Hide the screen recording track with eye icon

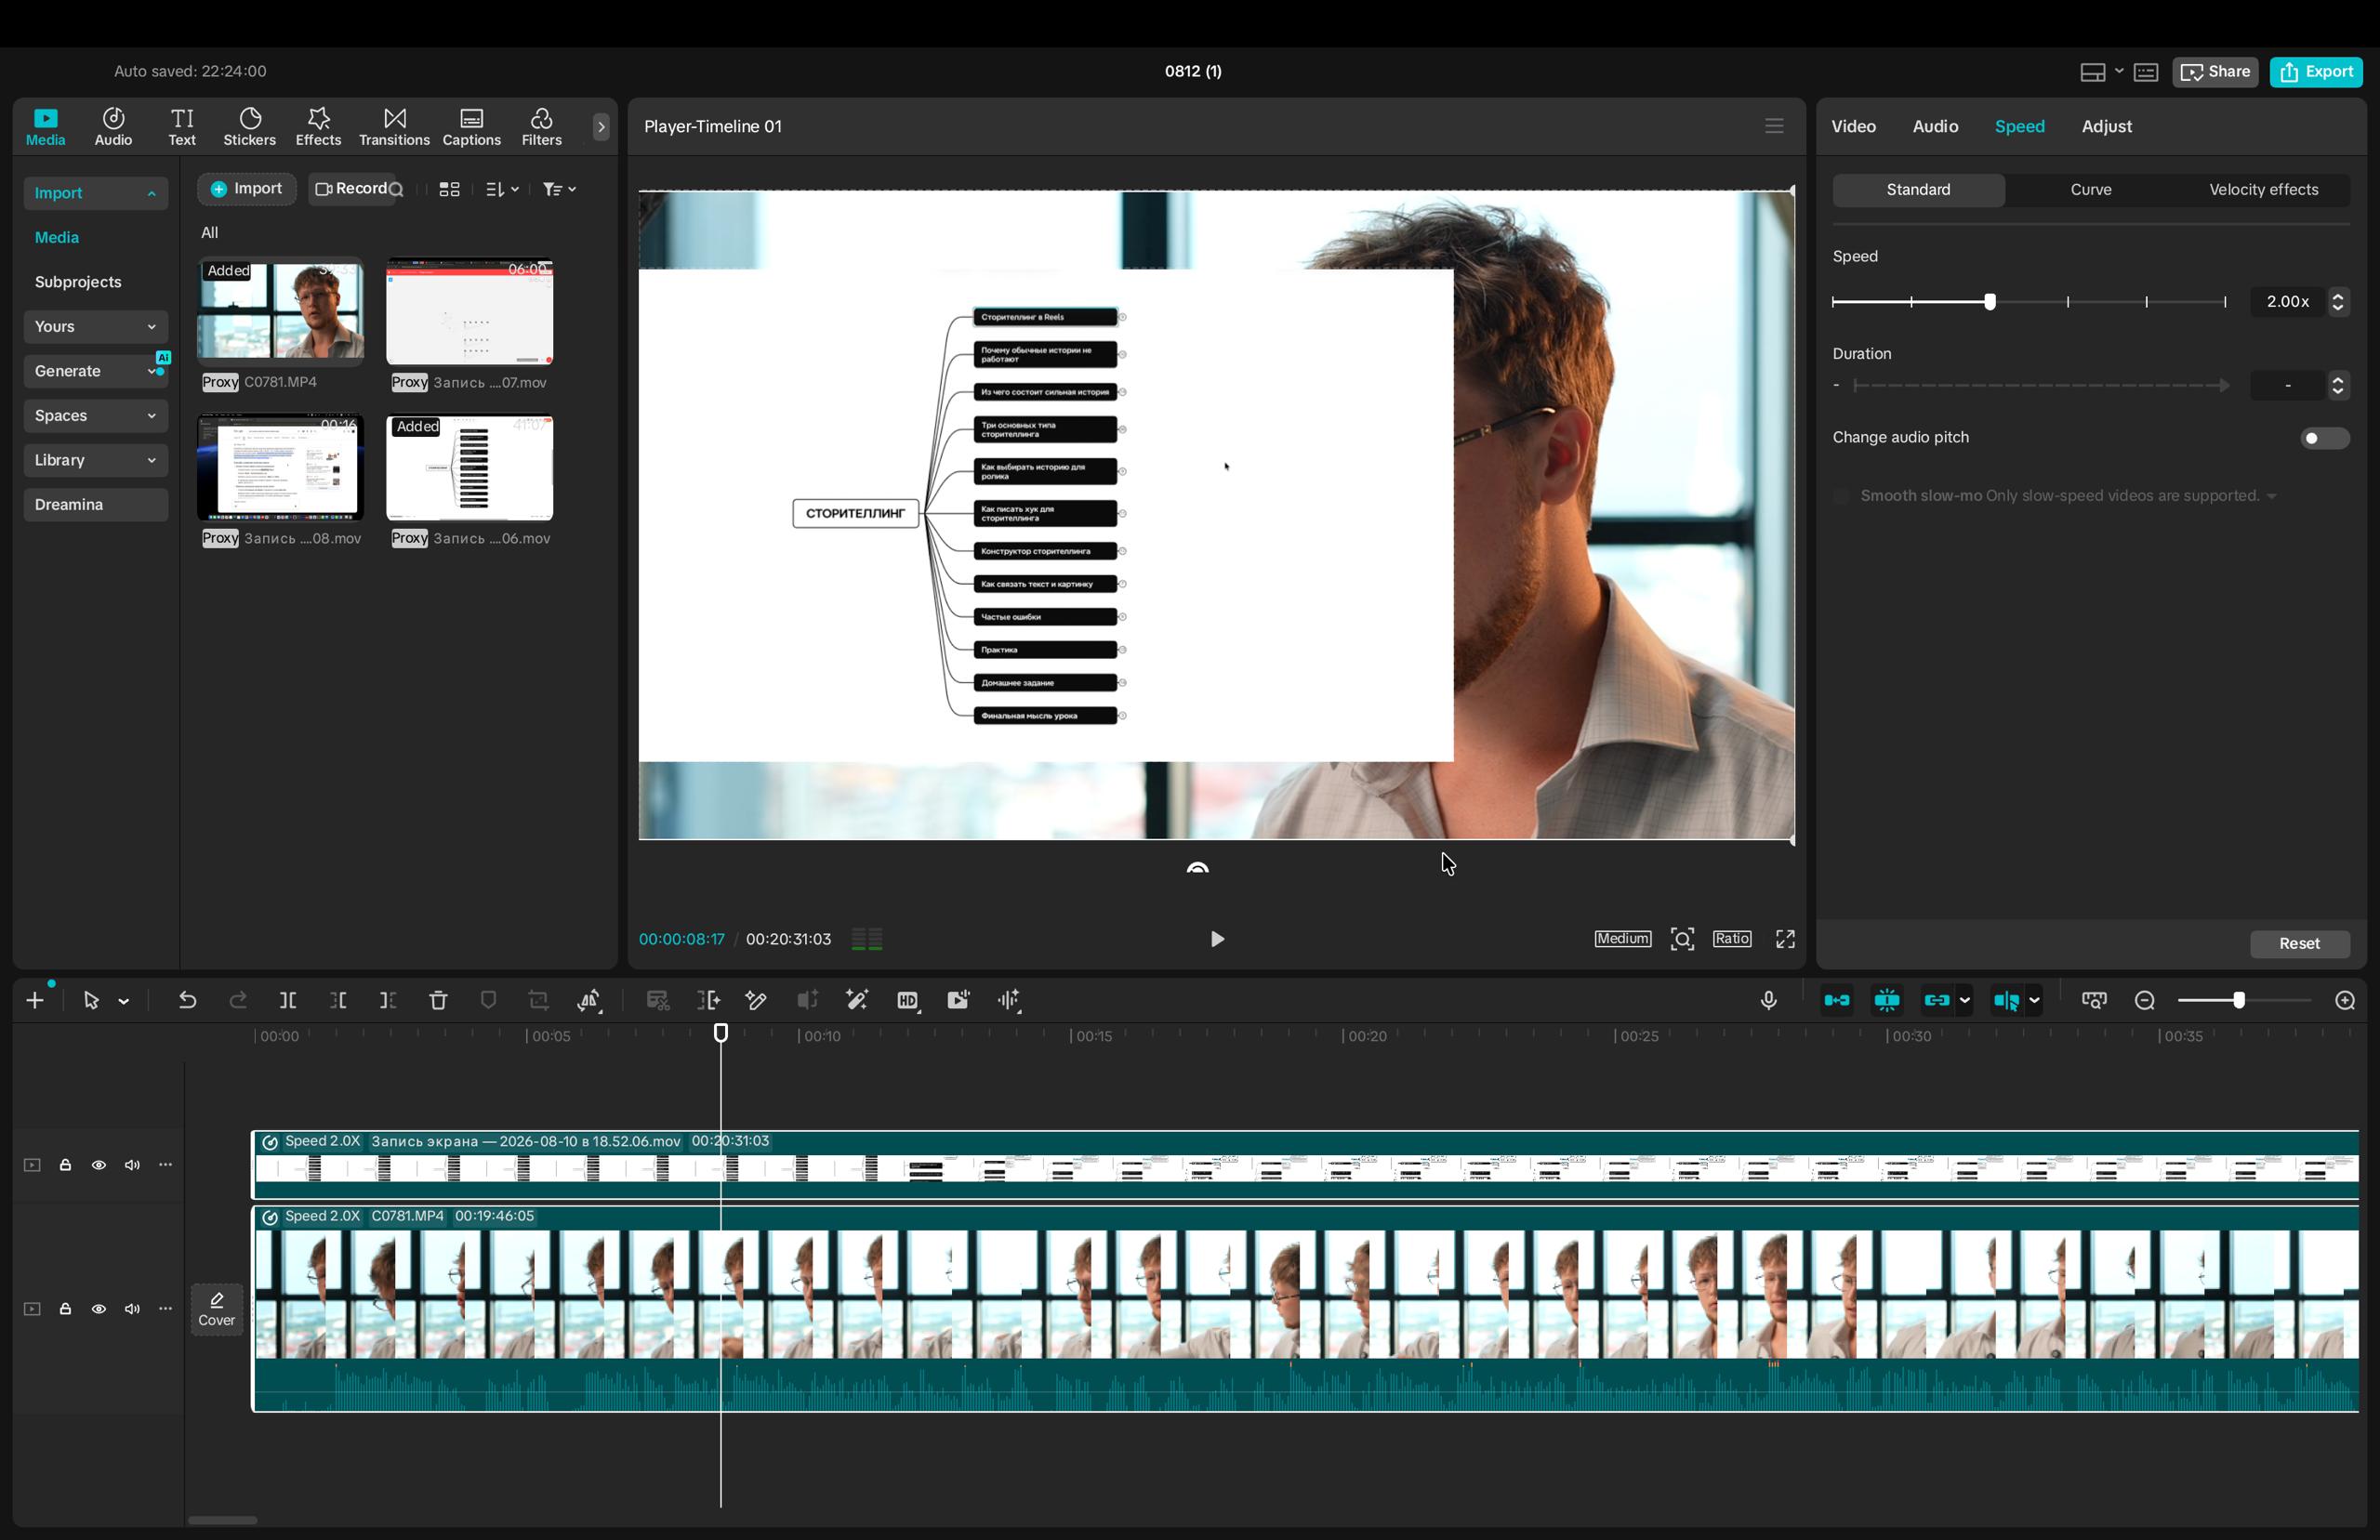click(x=98, y=1165)
